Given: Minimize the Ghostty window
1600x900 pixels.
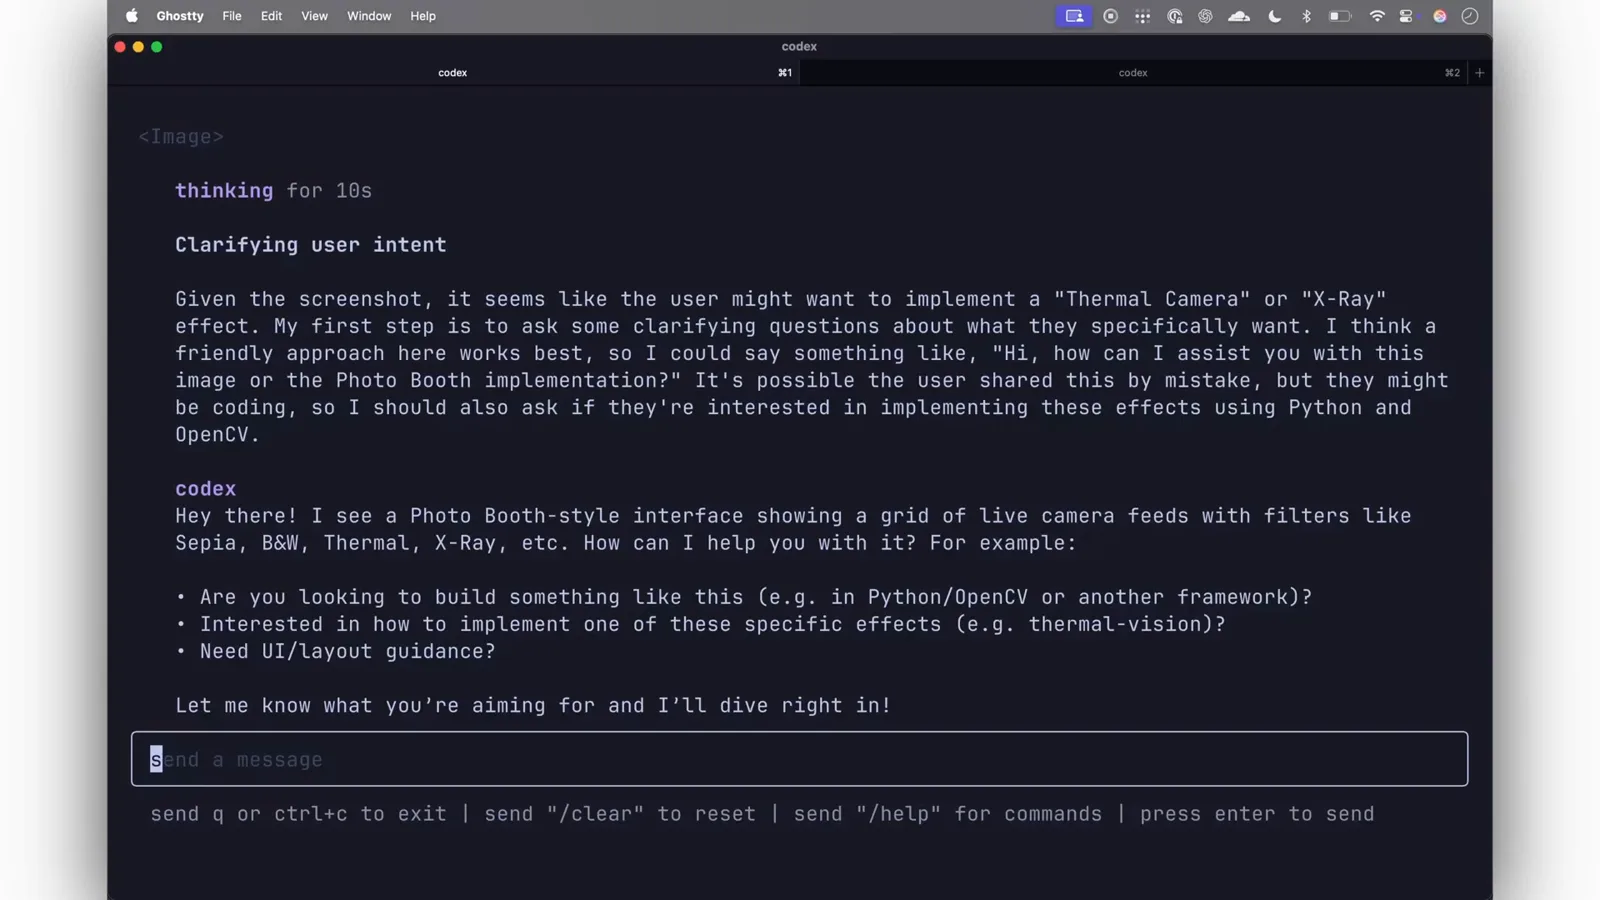Looking at the screenshot, I should coord(138,47).
